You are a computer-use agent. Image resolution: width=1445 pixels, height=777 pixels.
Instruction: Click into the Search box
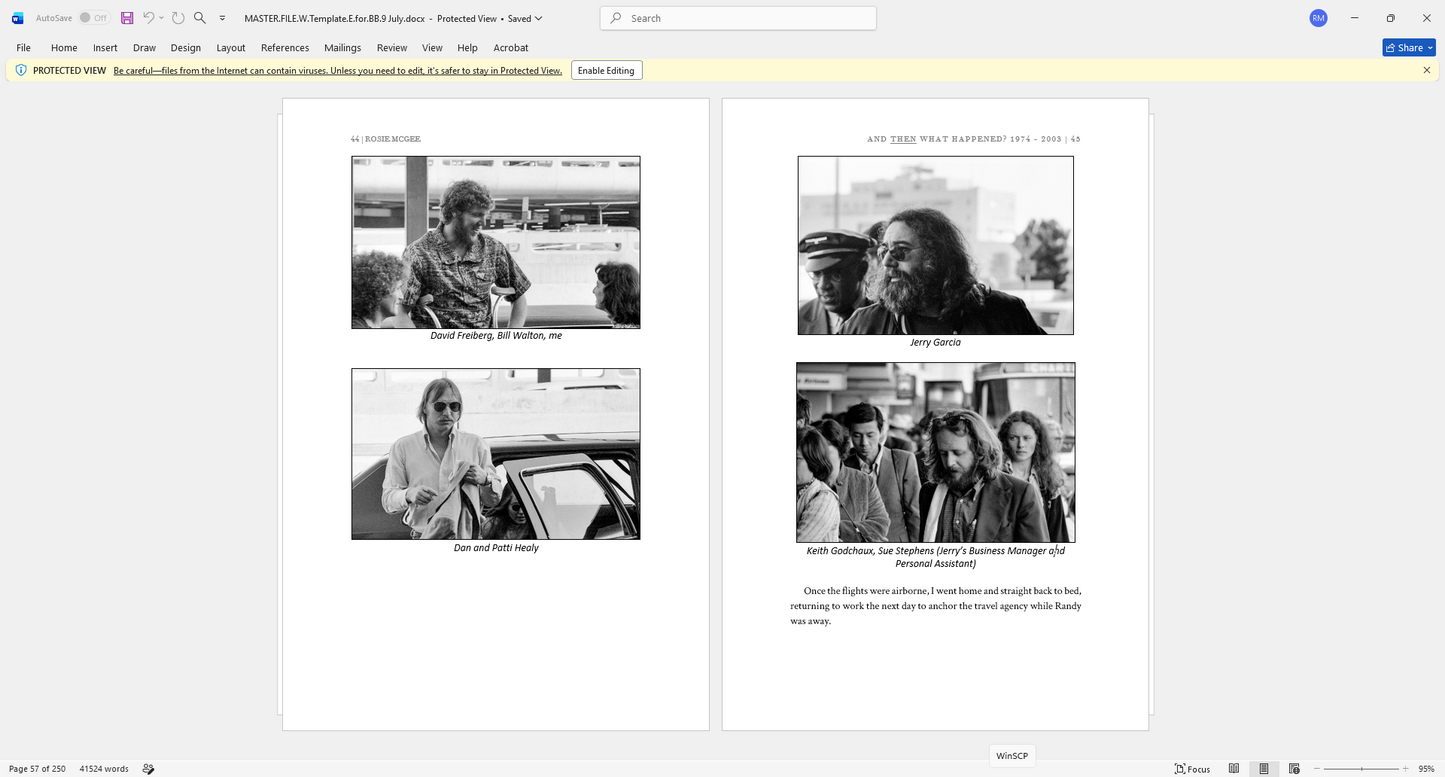(738, 18)
